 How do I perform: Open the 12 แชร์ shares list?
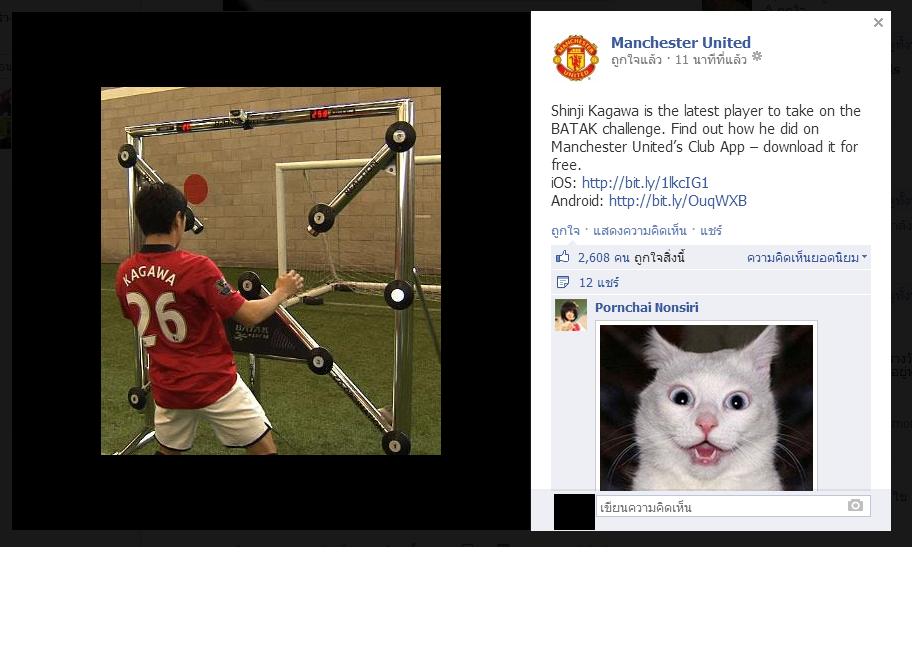(x=598, y=282)
